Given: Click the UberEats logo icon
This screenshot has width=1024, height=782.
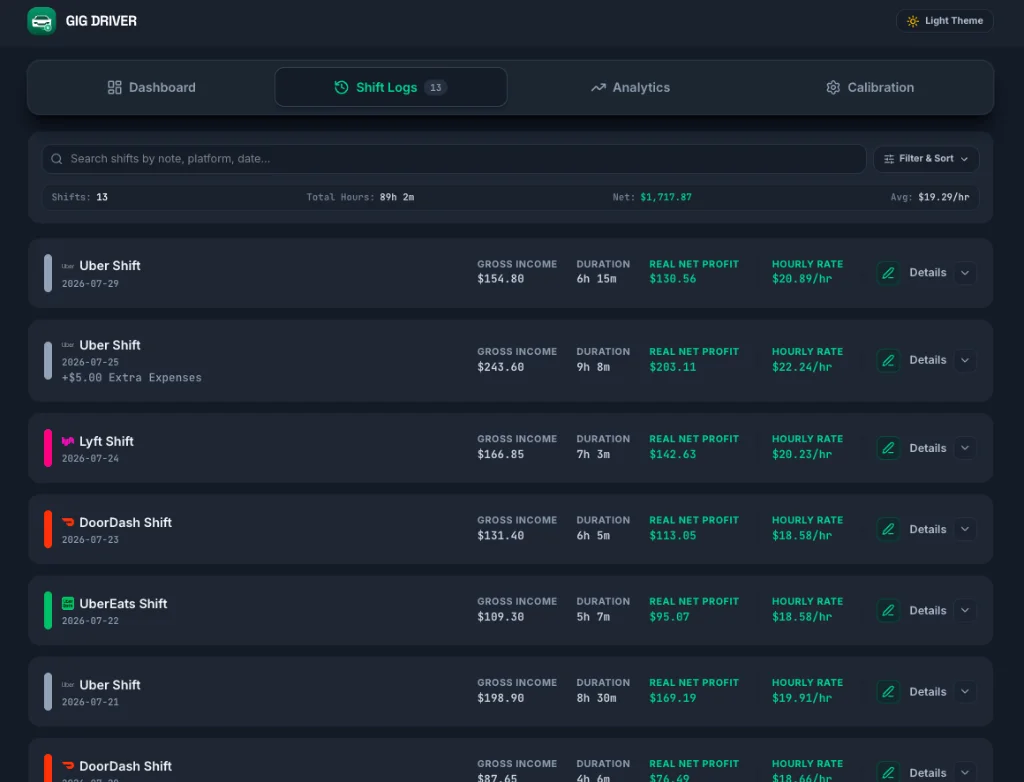Looking at the screenshot, I should [x=67, y=604].
